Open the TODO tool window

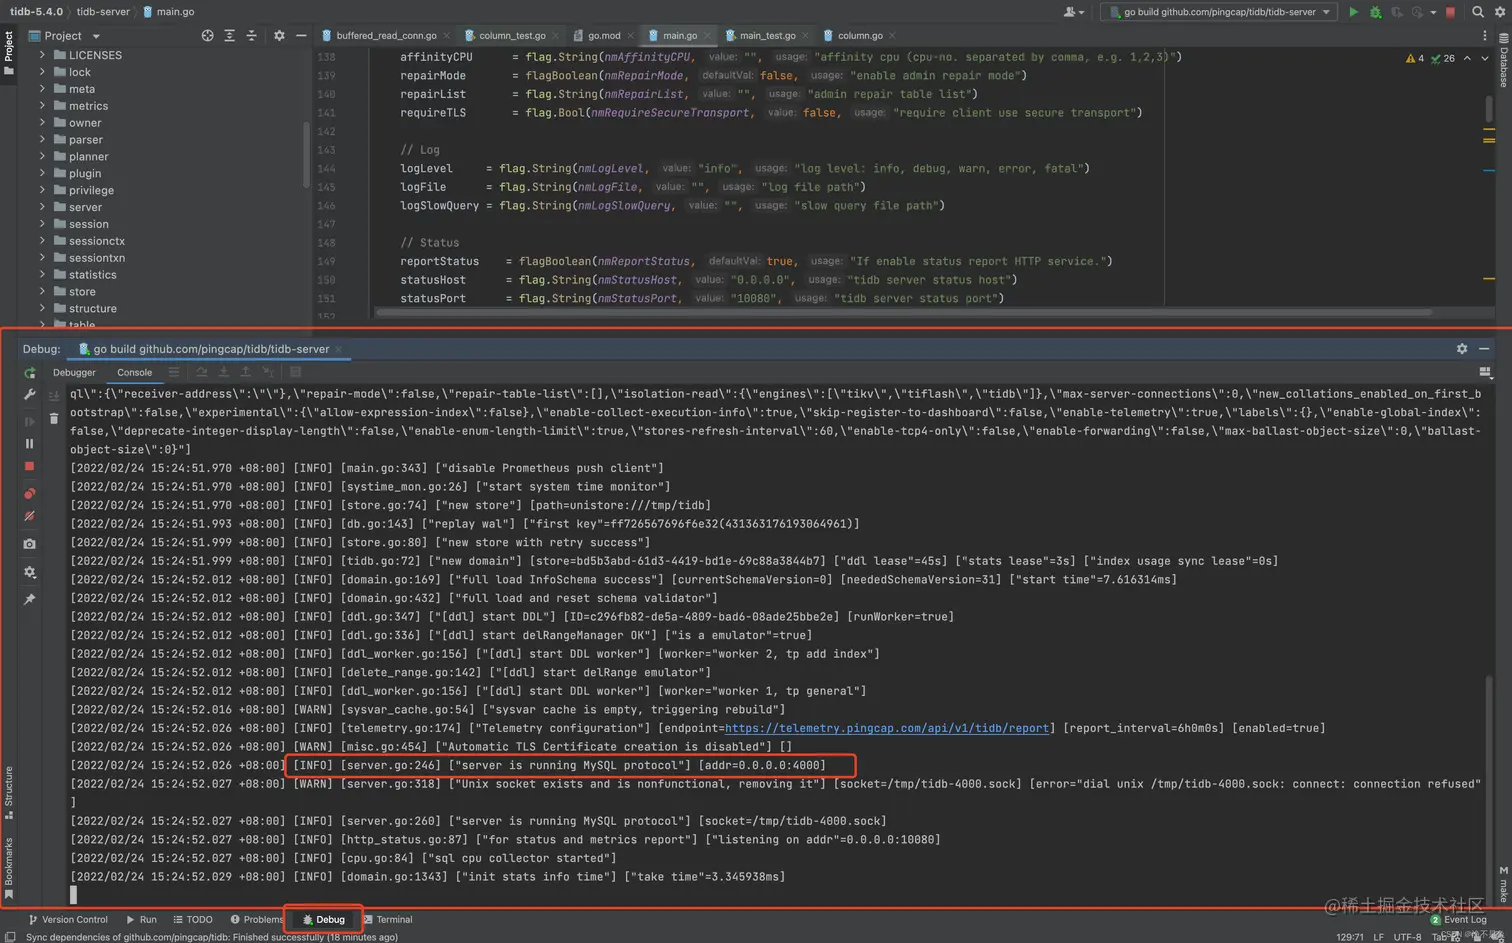pyautogui.click(x=193, y=919)
